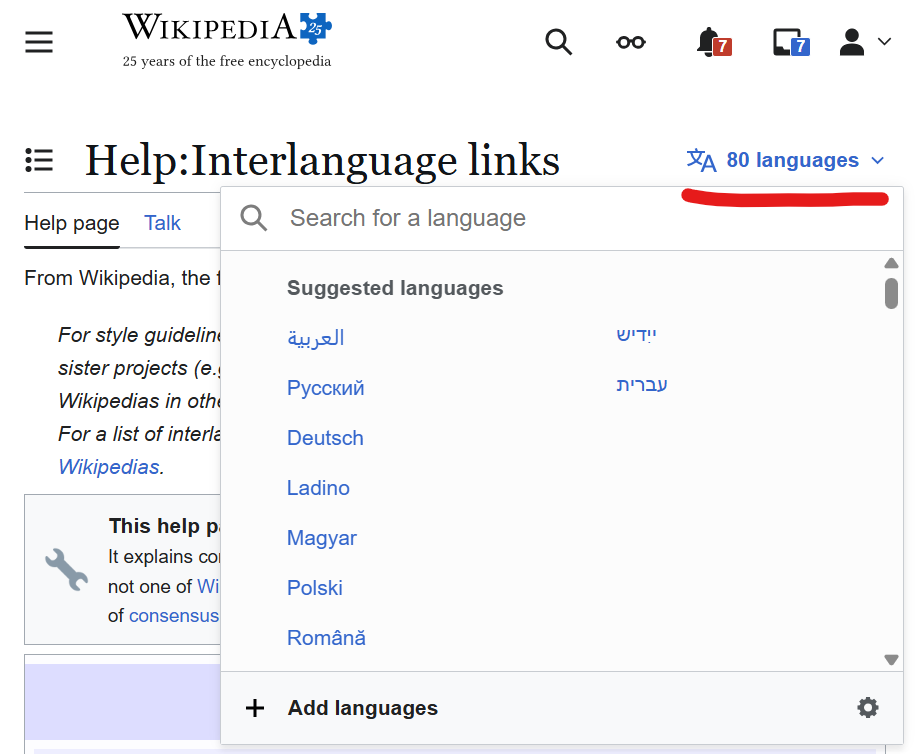Open the main hamburger menu
This screenshot has width=921, height=754.
39,42
